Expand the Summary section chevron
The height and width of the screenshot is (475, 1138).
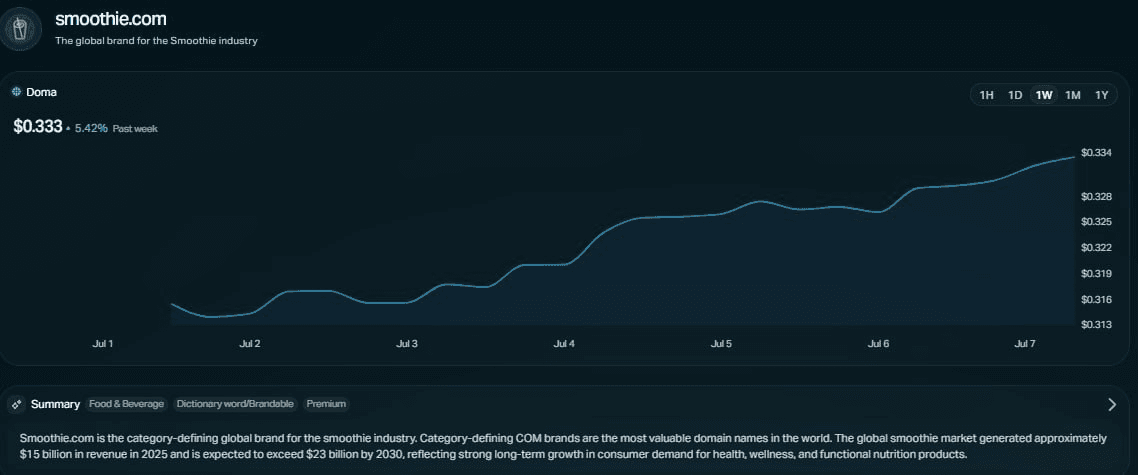(x=1112, y=405)
